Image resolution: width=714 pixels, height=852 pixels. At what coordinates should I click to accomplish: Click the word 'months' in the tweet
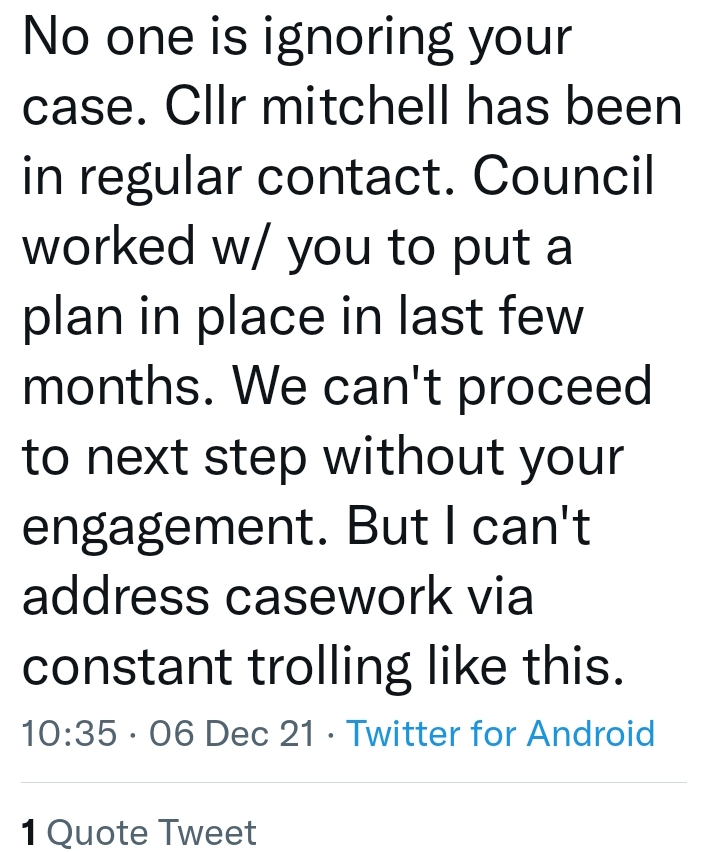click(x=117, y=385)
